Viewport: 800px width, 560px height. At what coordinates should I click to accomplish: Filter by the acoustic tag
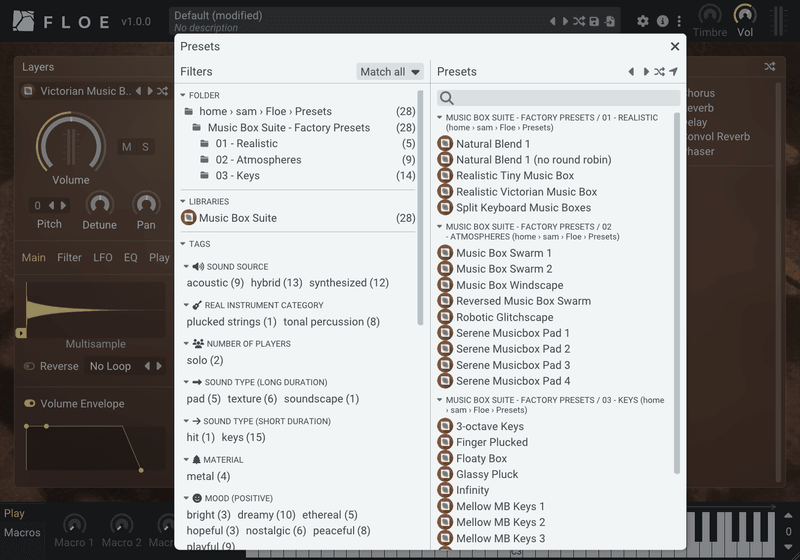pyautogui.click(x=215, y=283)
